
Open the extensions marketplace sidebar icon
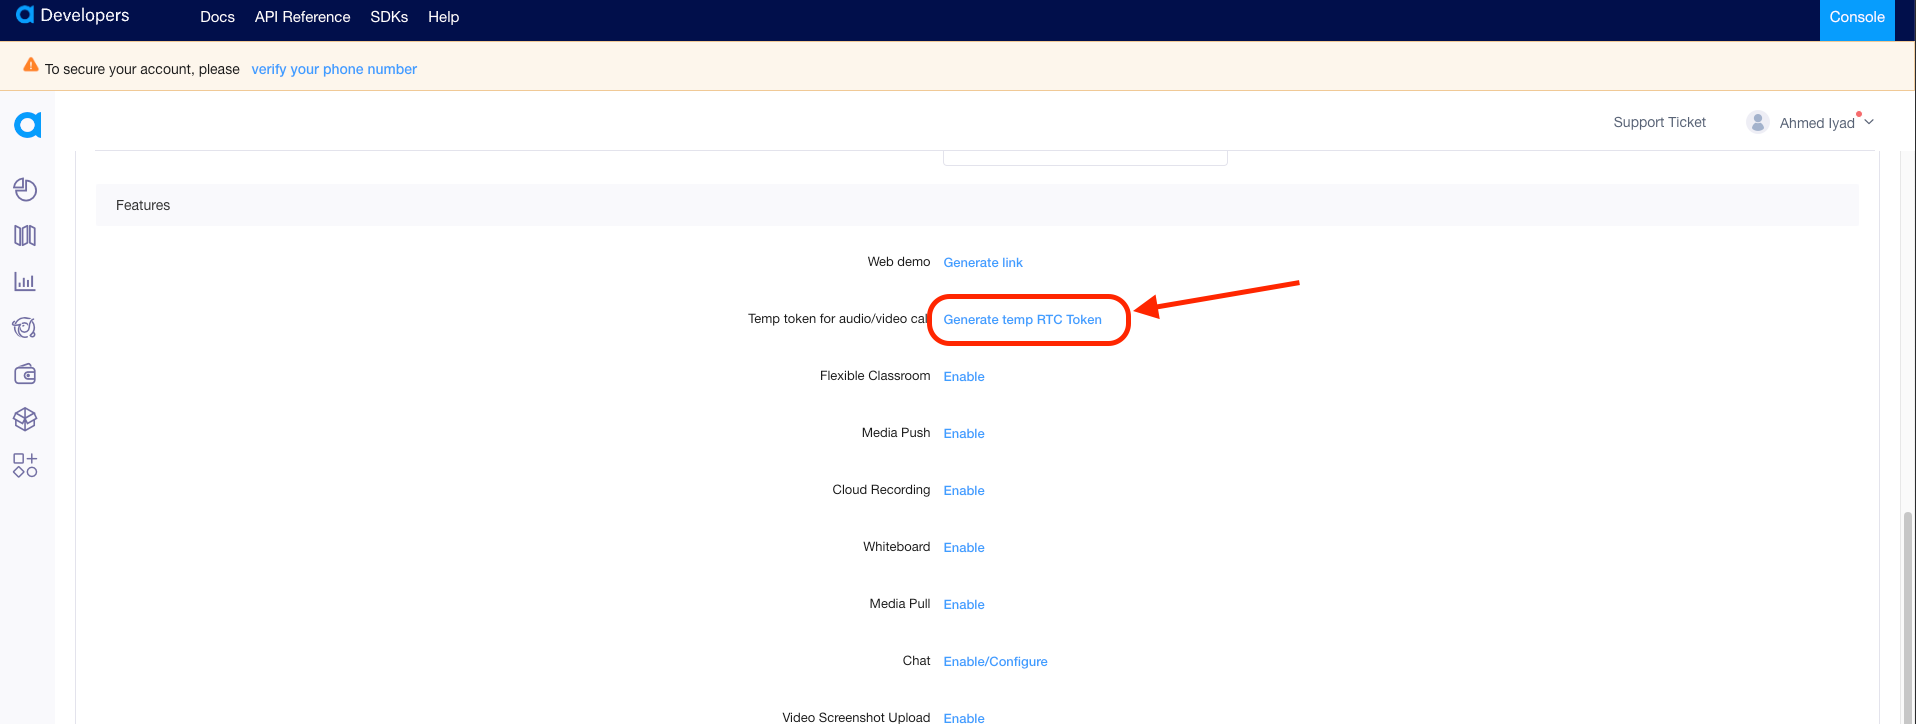[x=25, y=465]
